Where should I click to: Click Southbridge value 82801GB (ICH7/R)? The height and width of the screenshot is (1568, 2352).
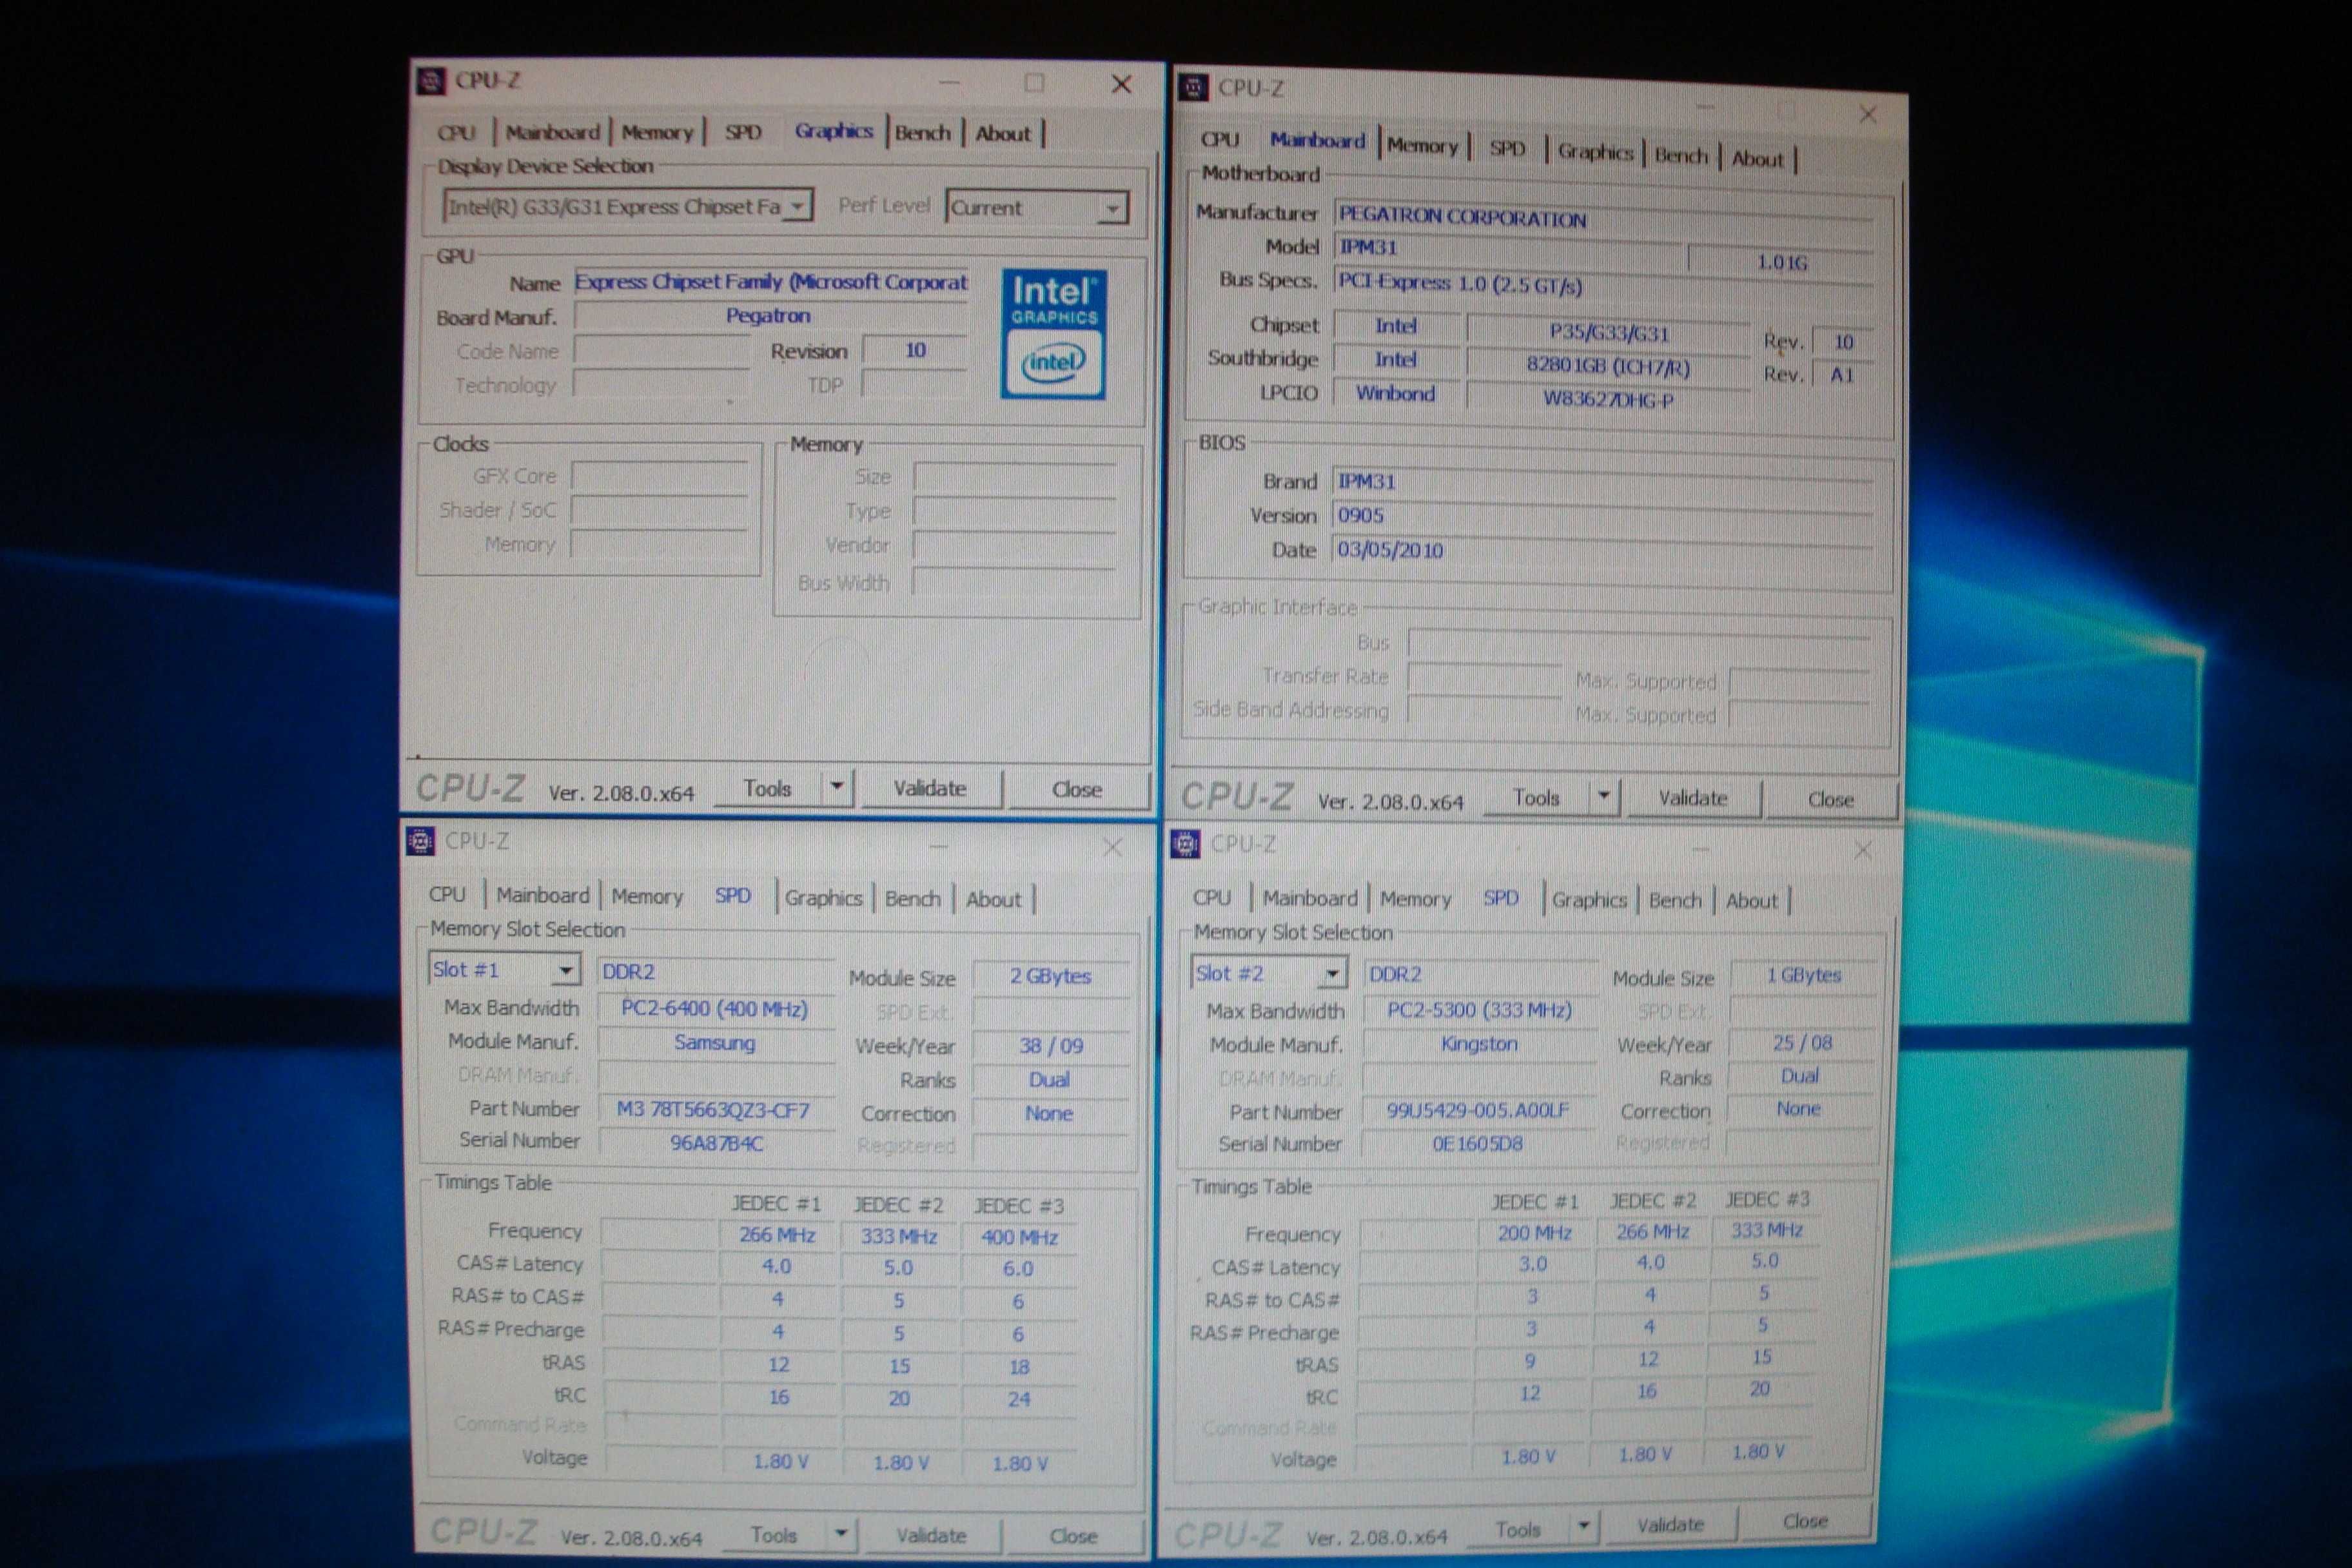[1607, 366]
